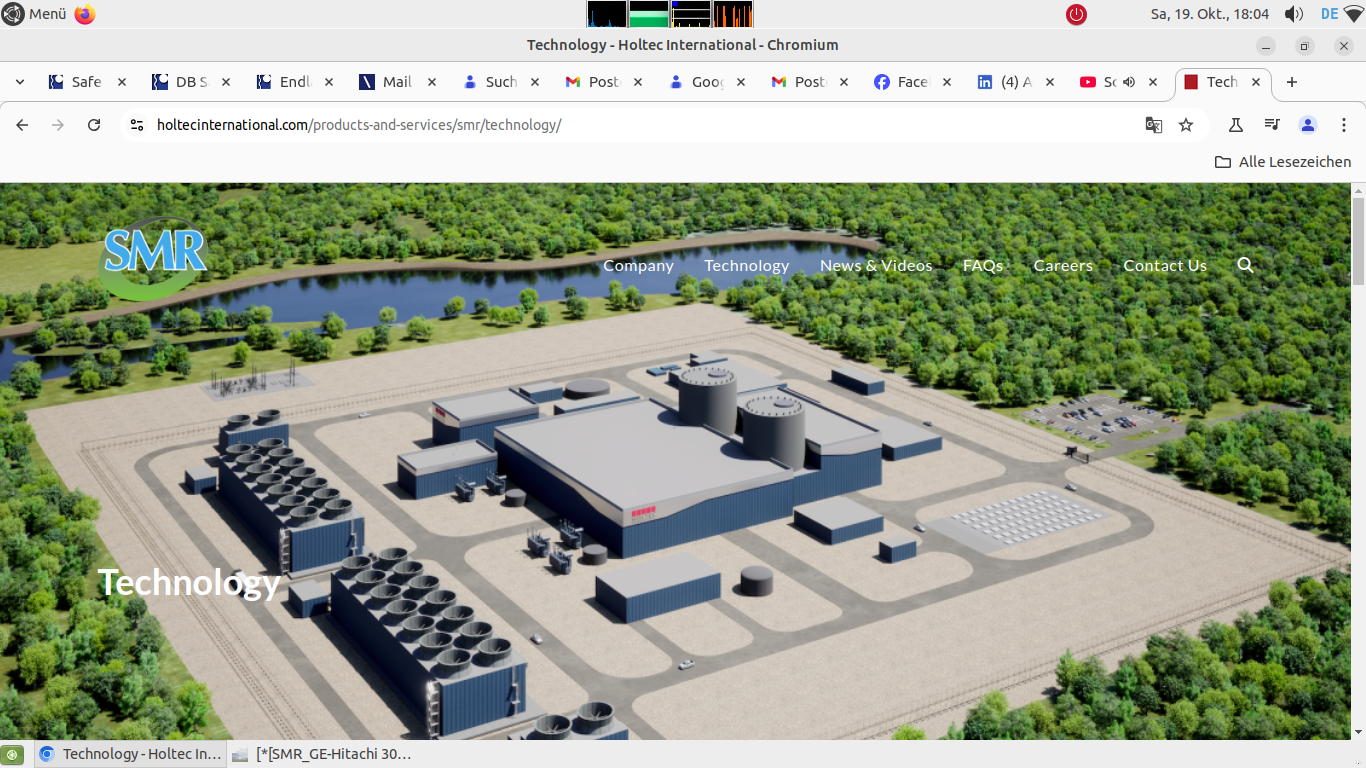
Task: Open the website search magnifier icon
Action: pos(1245,265)
